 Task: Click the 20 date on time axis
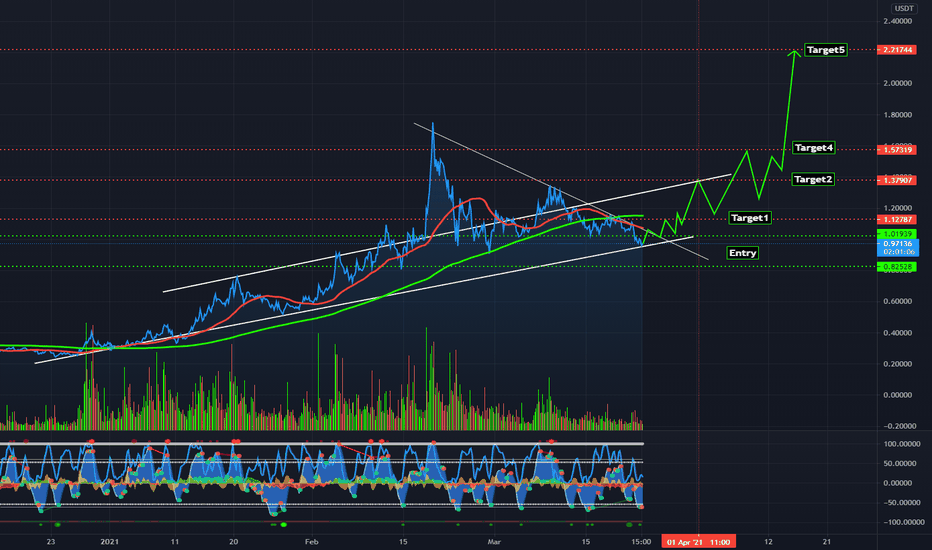point(234,542)
